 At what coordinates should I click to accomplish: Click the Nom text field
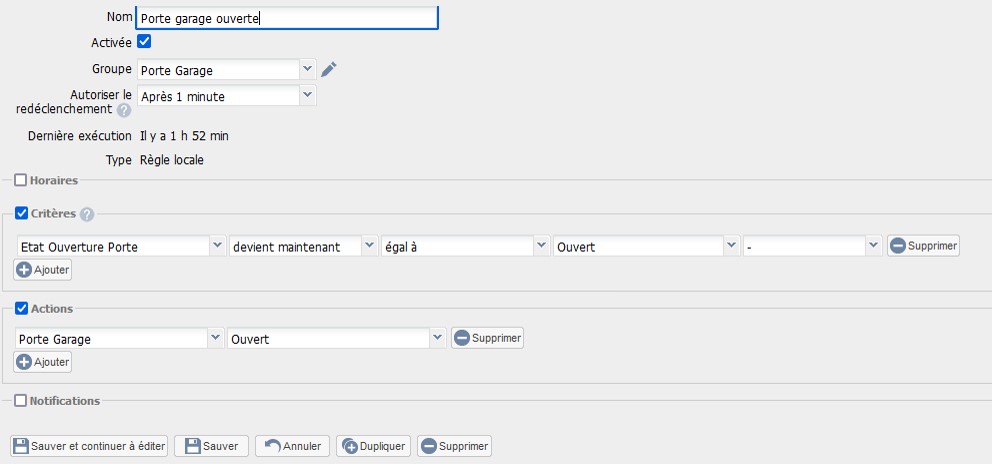point(287,17)
